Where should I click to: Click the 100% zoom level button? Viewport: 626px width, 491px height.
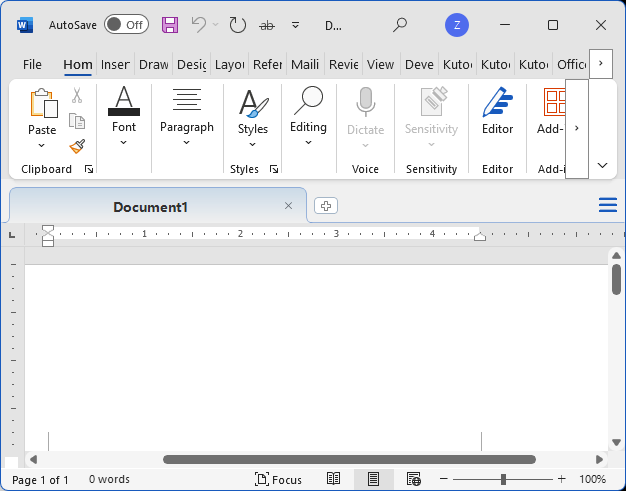(593, 479)
